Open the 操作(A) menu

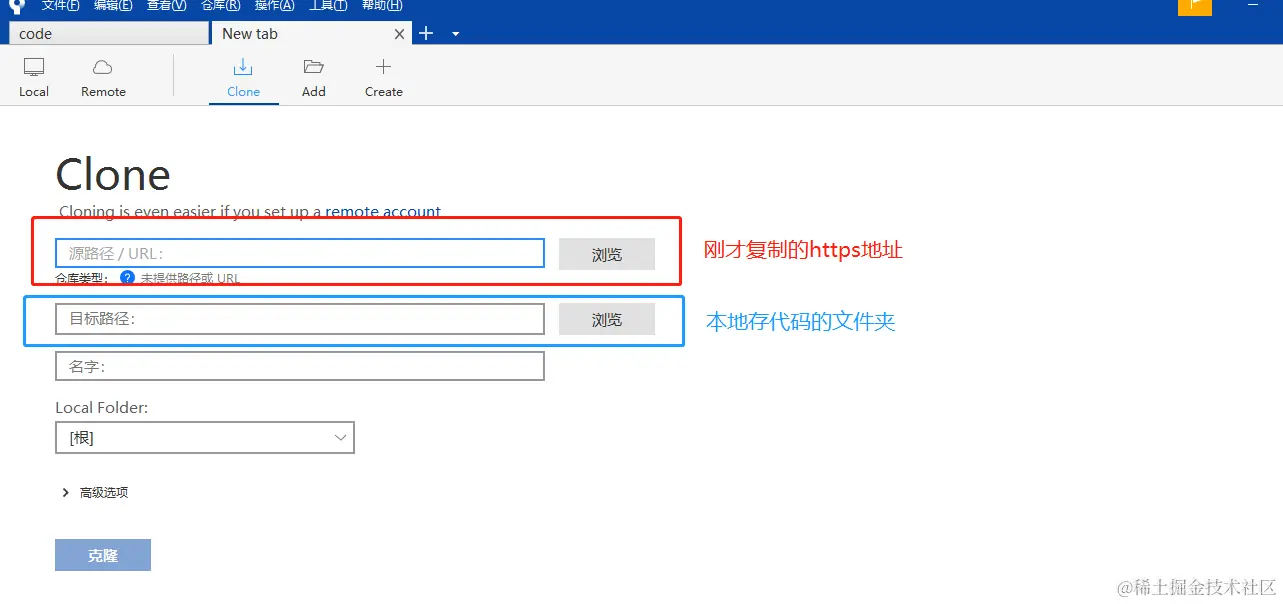click(274, 5)
